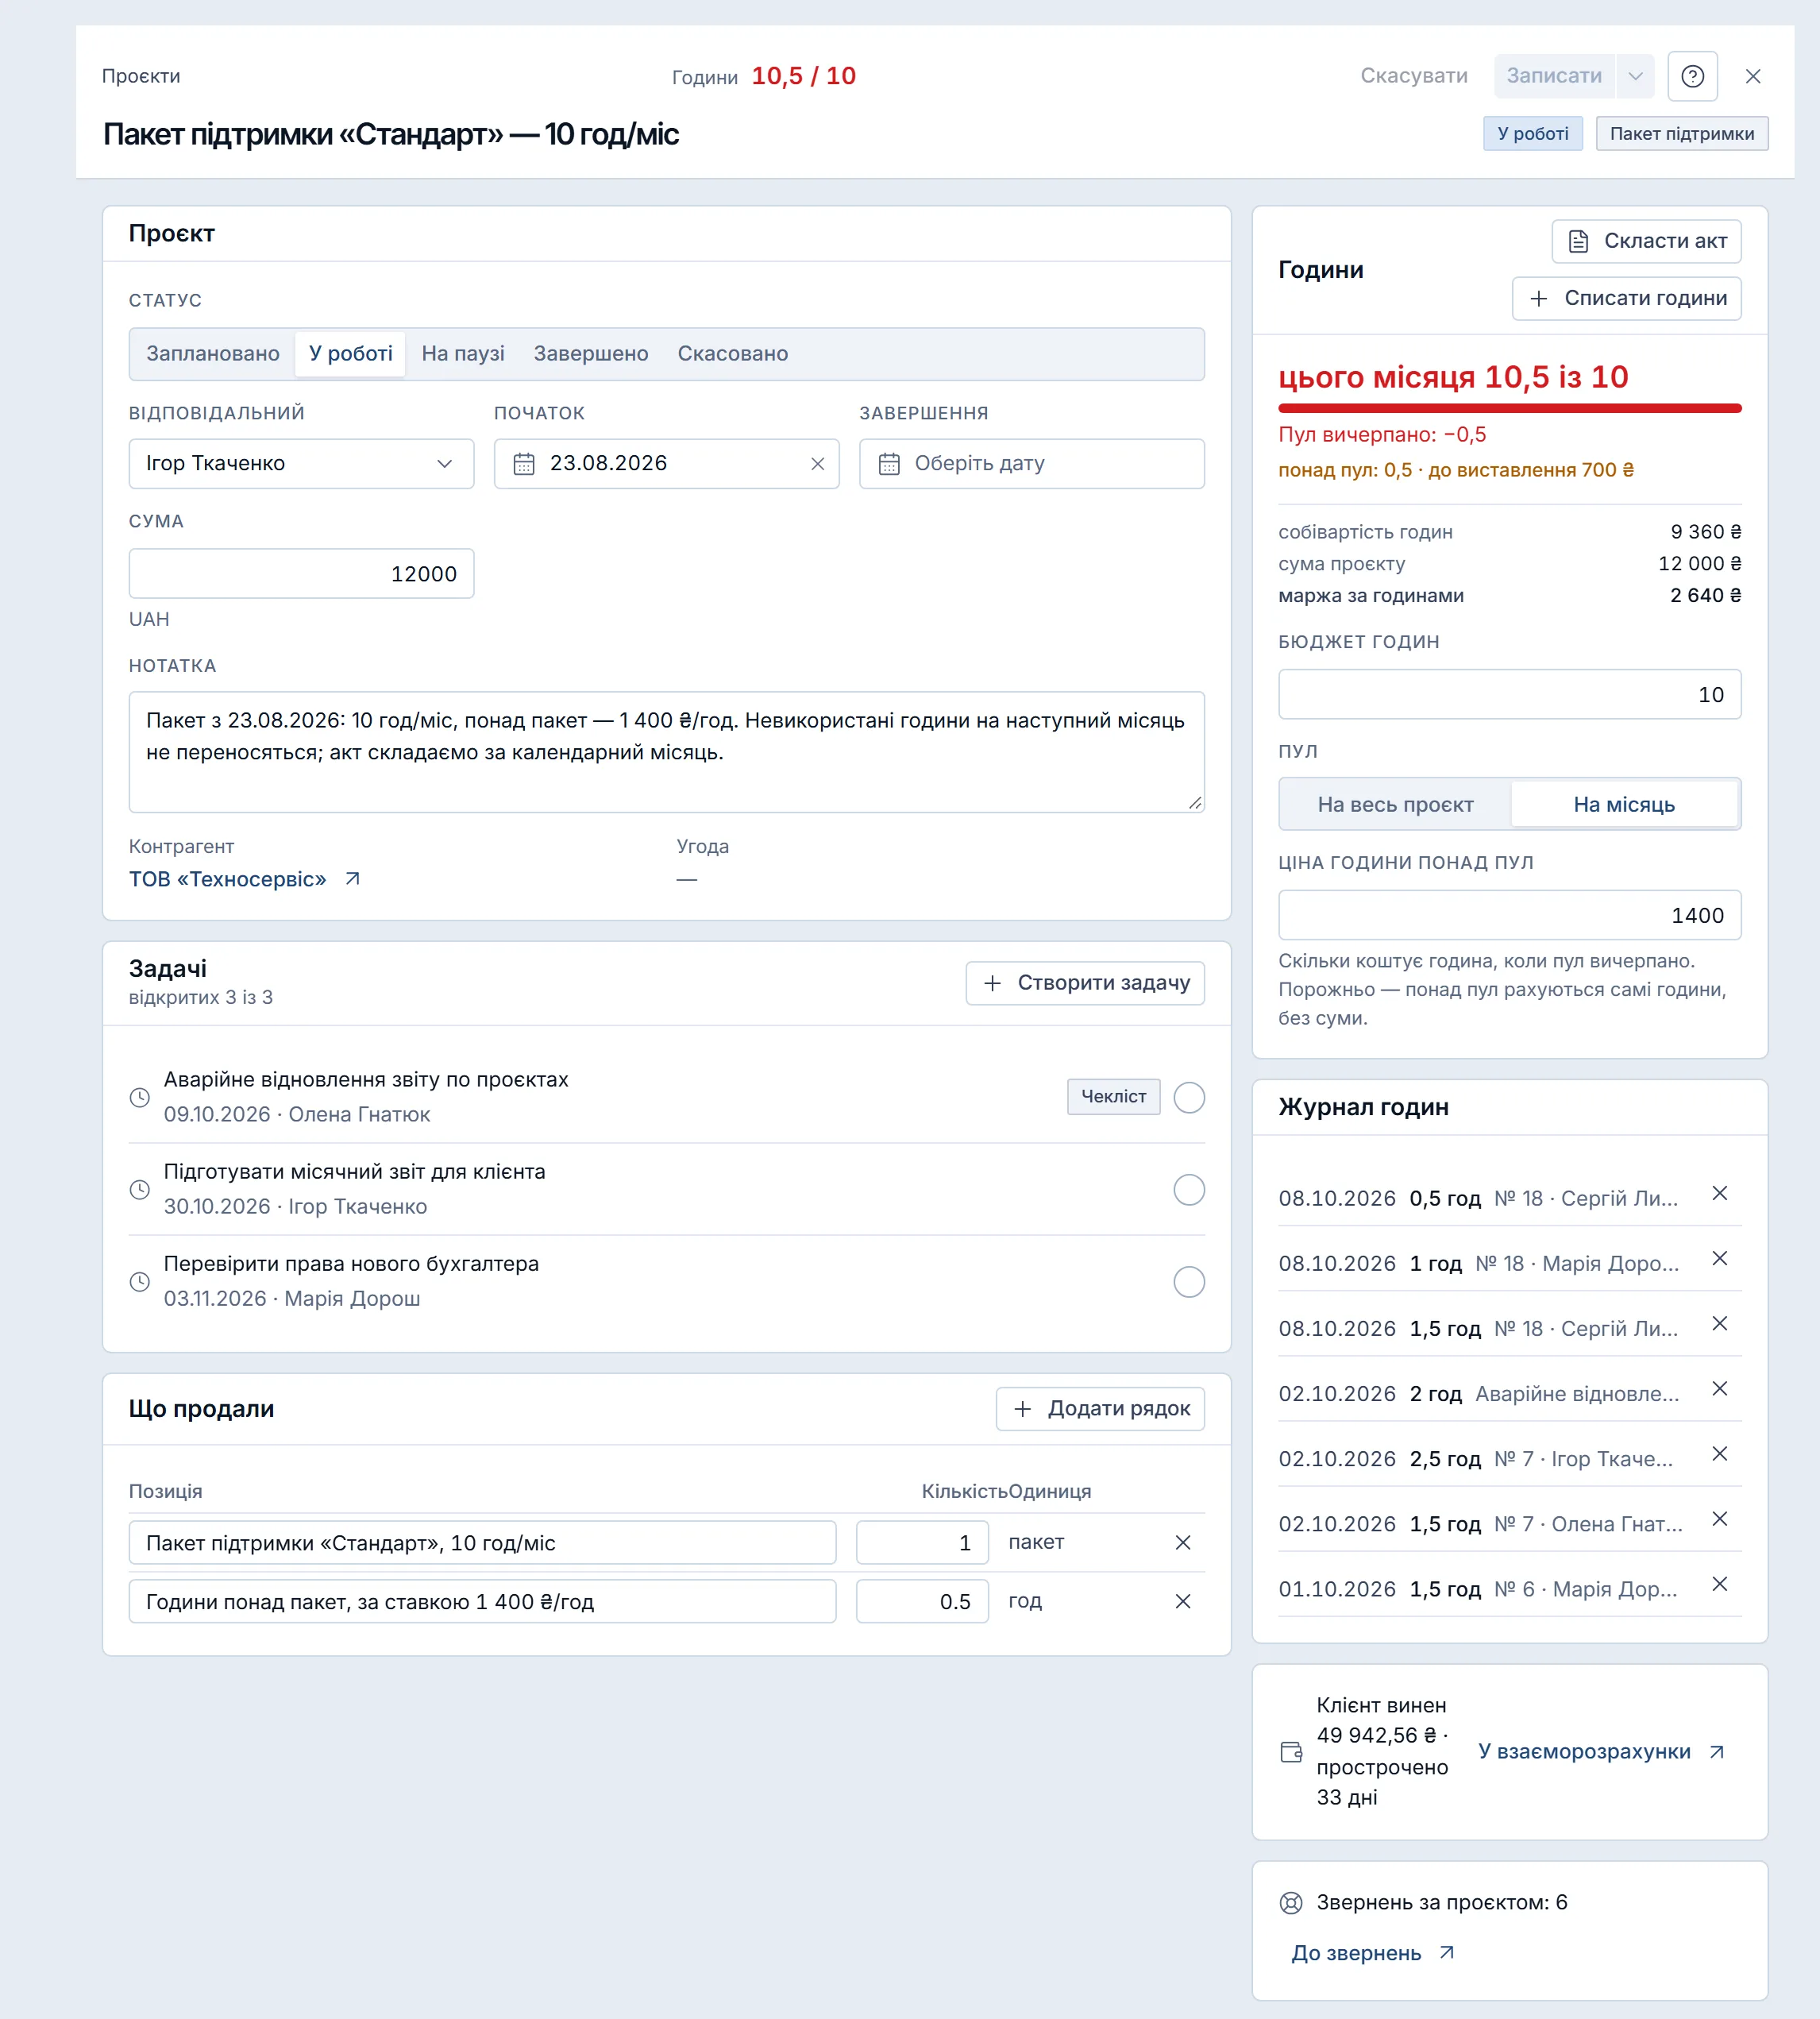Expand the Записати split-button arrow

pyautogui.click(x=1635, y=76)
